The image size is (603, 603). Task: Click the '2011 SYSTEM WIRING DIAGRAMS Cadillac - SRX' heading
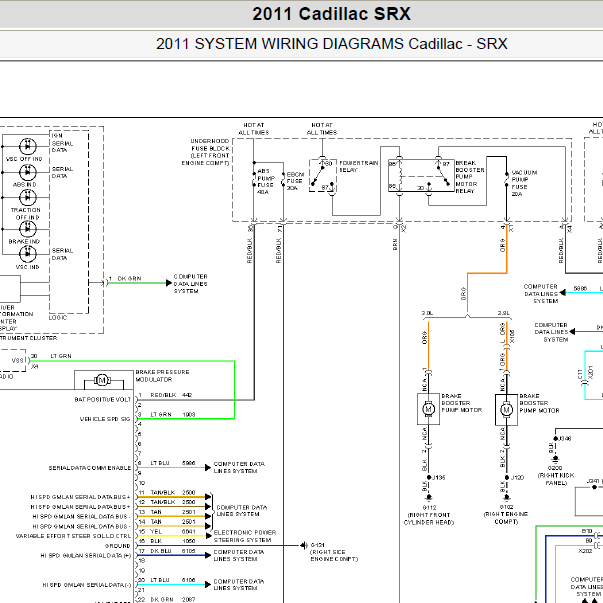click(x=331, y=44)
